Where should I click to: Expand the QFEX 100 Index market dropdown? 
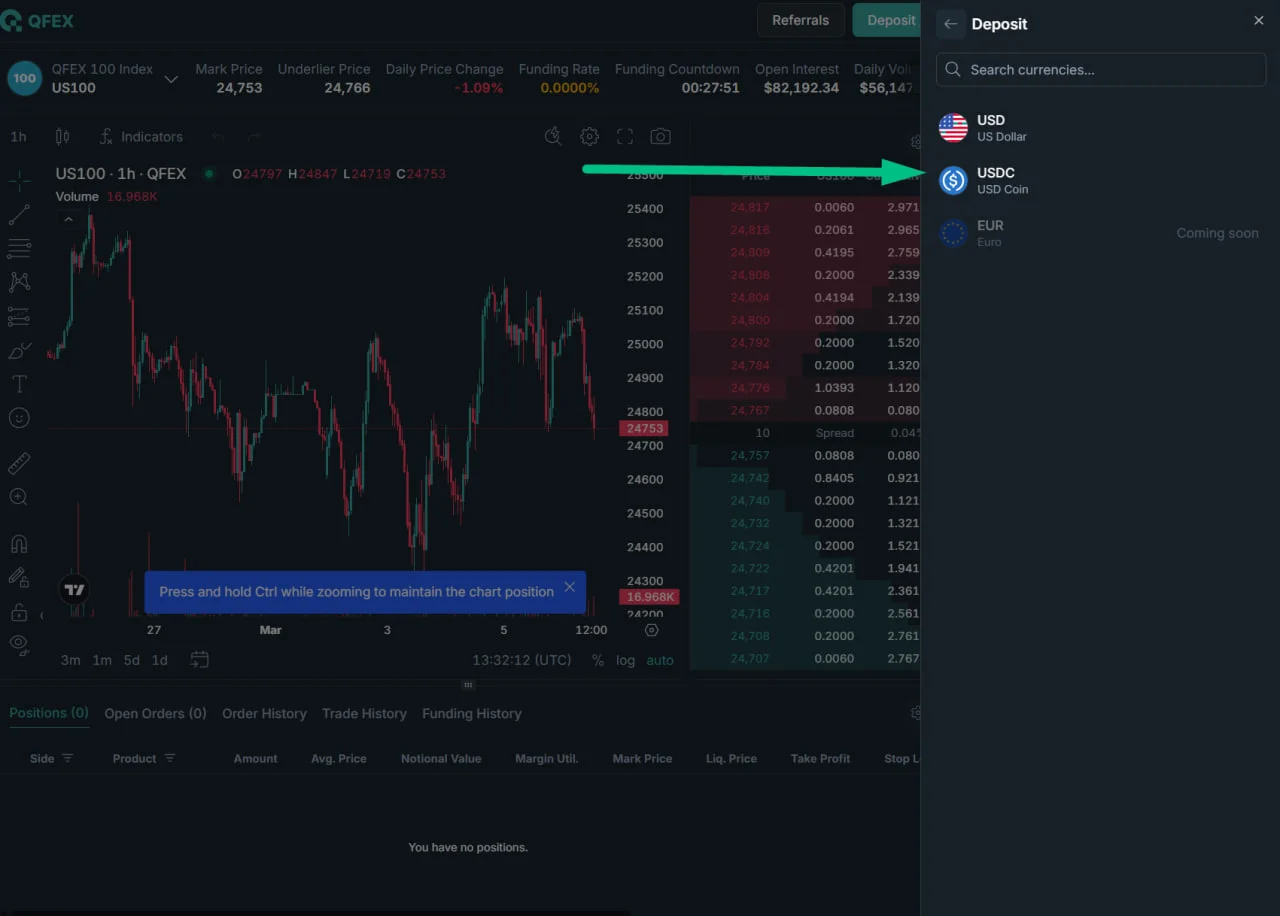click(x=171, y=79)
